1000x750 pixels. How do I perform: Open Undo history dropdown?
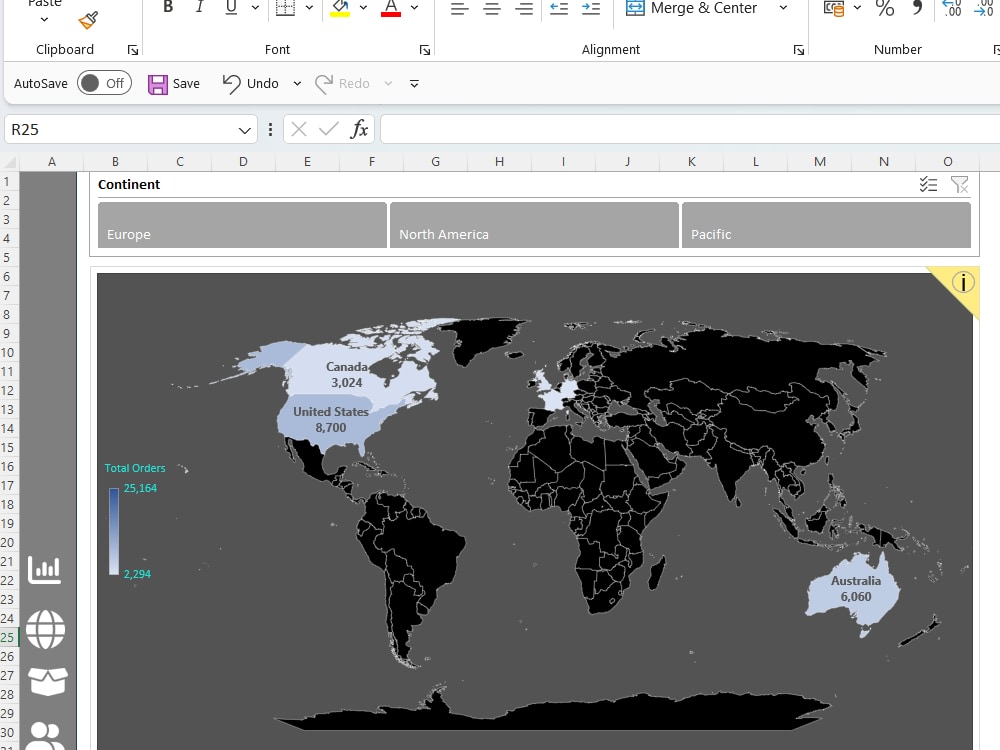(x=297, y=84)
